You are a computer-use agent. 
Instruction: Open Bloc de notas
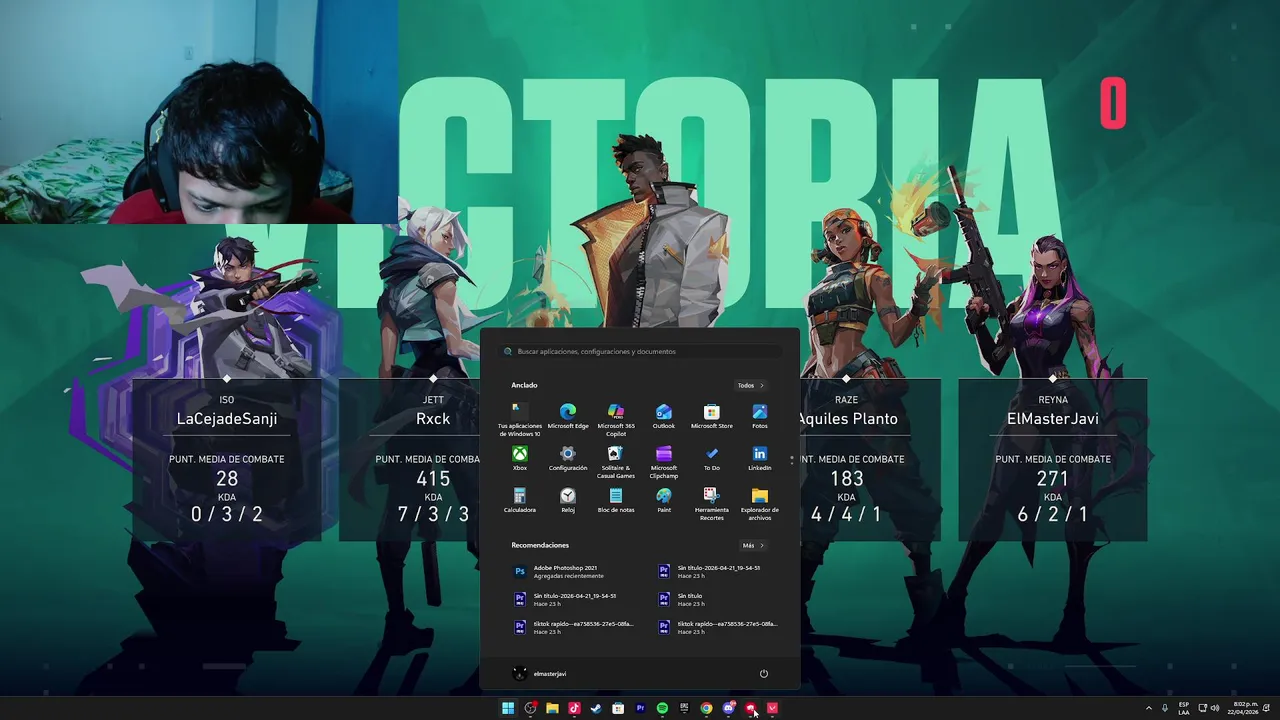point(616,500)
